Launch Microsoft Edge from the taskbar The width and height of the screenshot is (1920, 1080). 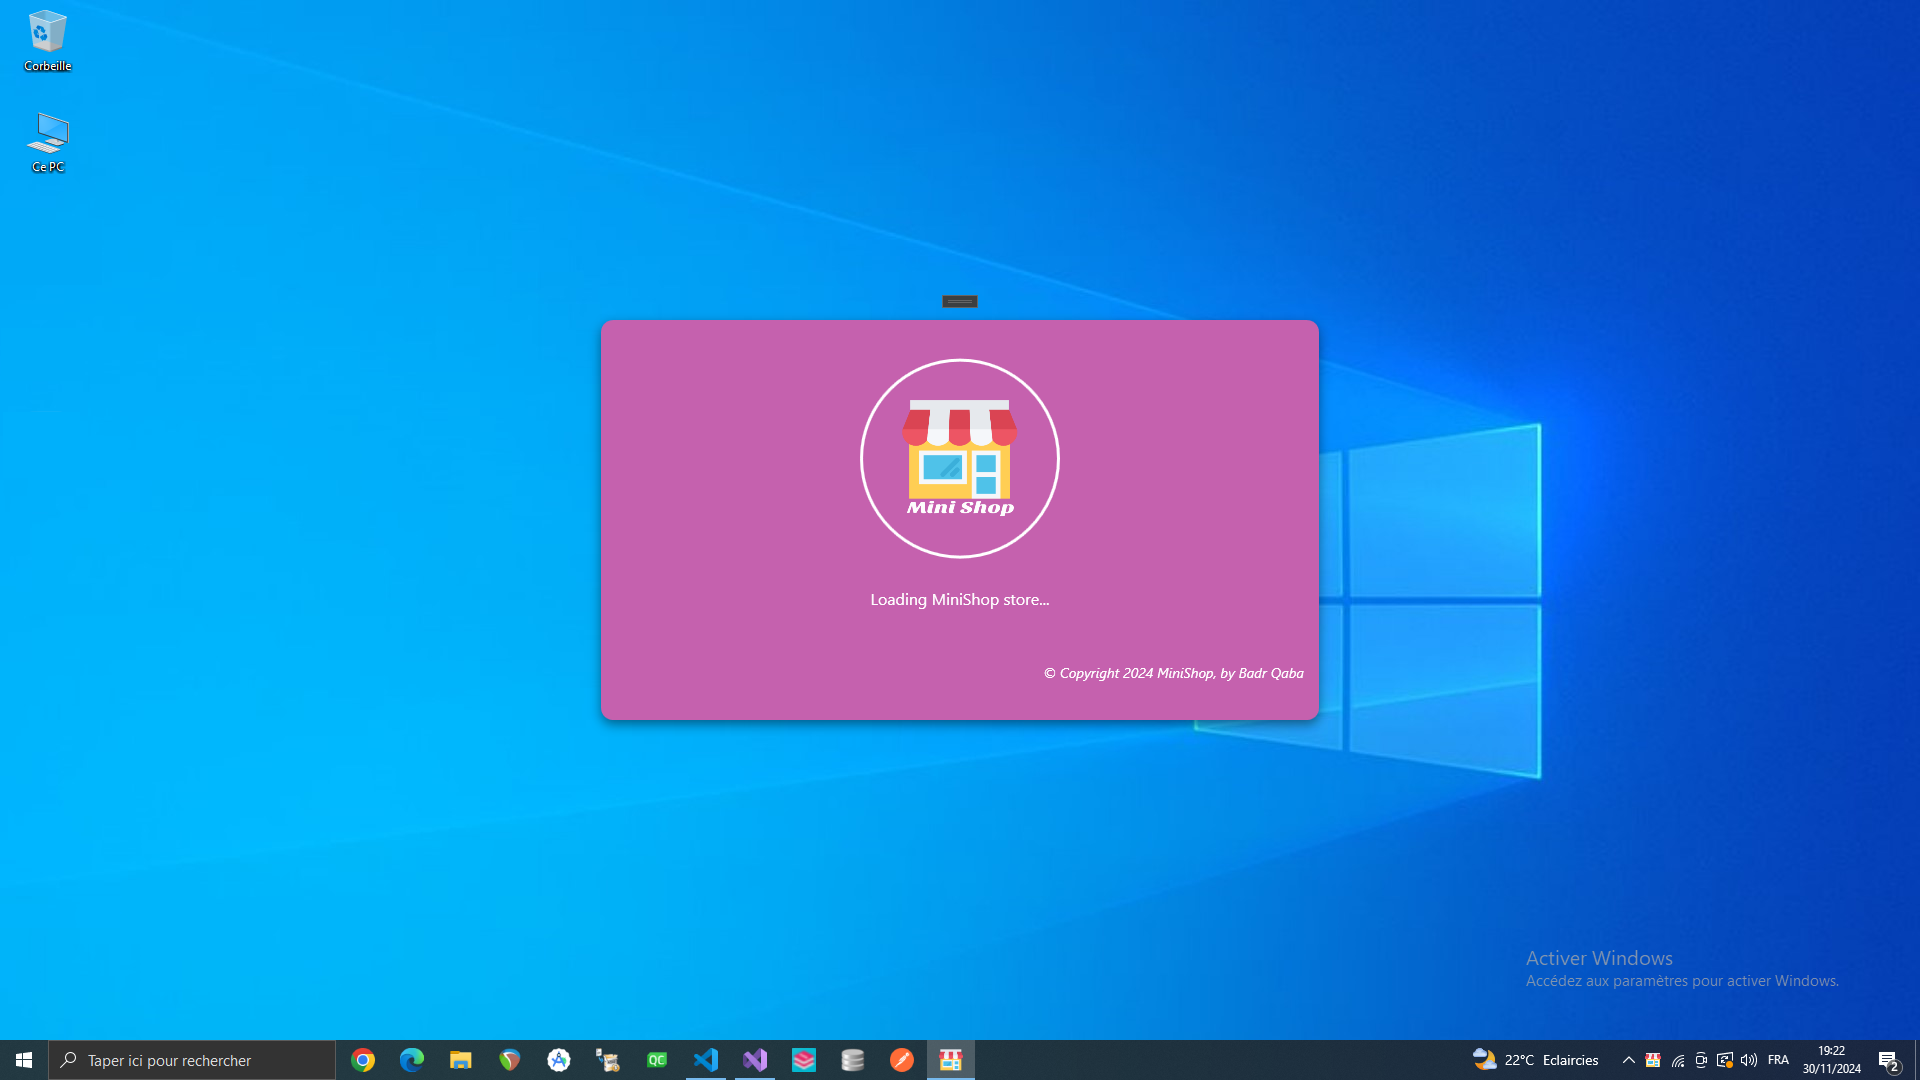point(411,1059)
